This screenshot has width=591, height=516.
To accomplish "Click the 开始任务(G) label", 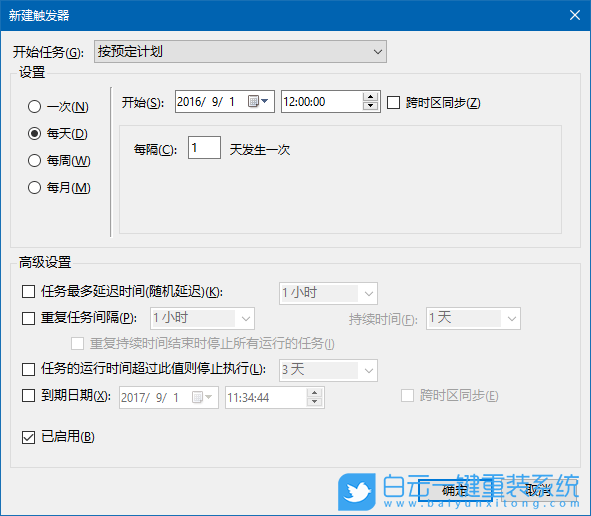I will (x=48, y=52).
